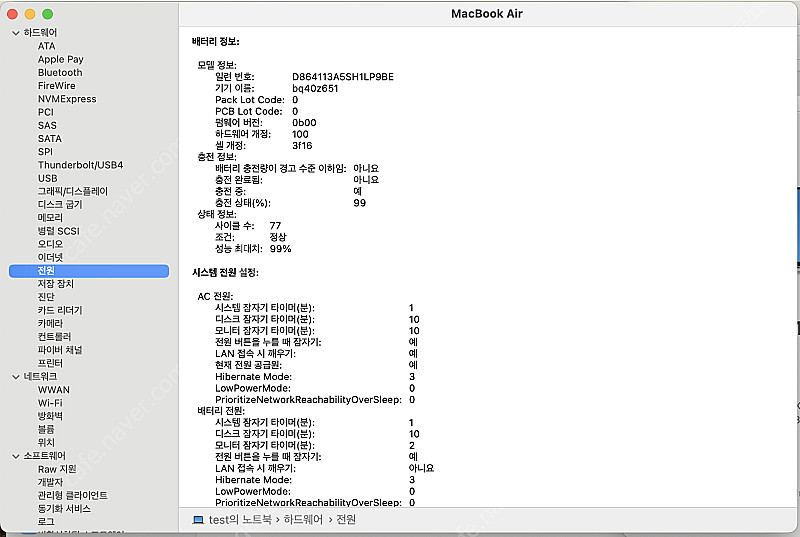Select 동기화 서비스 in the sidebar
This screenshot has height=537, width=800.
tap(64, 509)
